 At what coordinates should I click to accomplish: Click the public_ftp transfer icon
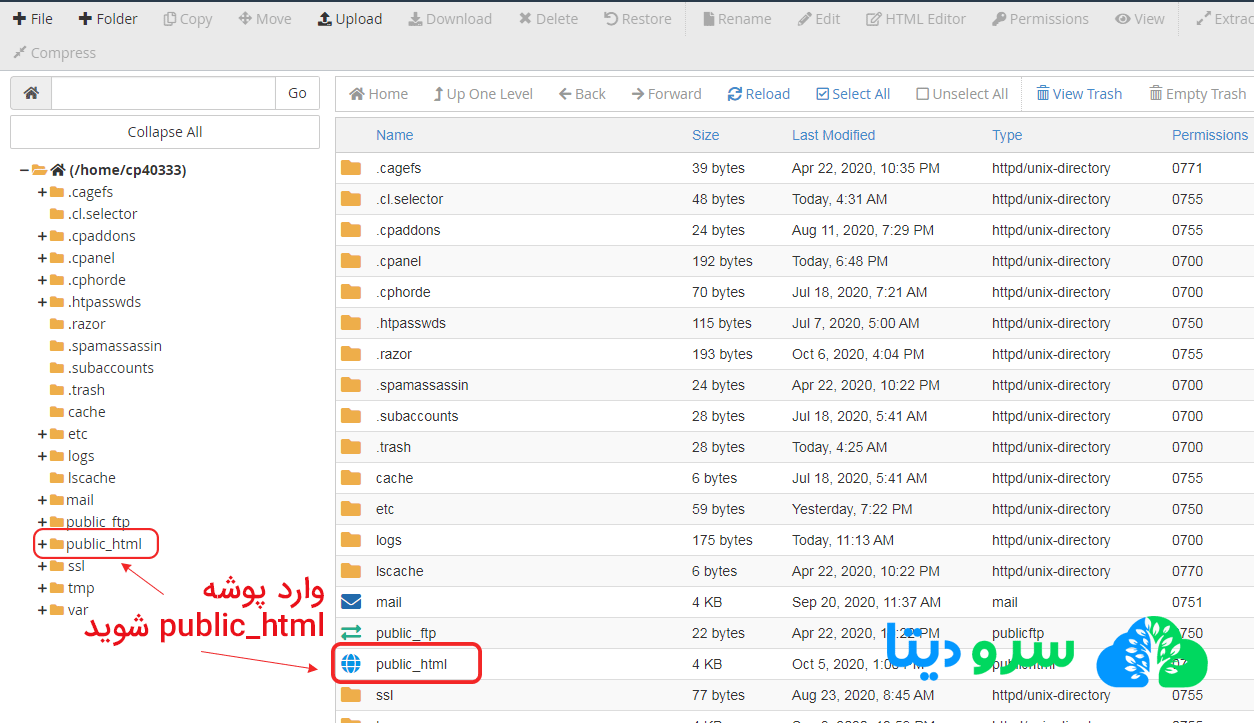(352, 632)
